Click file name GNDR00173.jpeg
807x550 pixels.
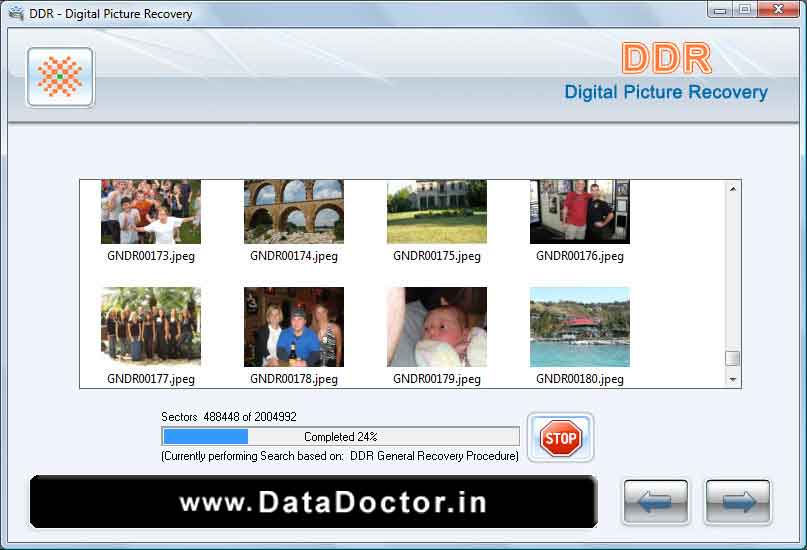[x=151, y=256]
